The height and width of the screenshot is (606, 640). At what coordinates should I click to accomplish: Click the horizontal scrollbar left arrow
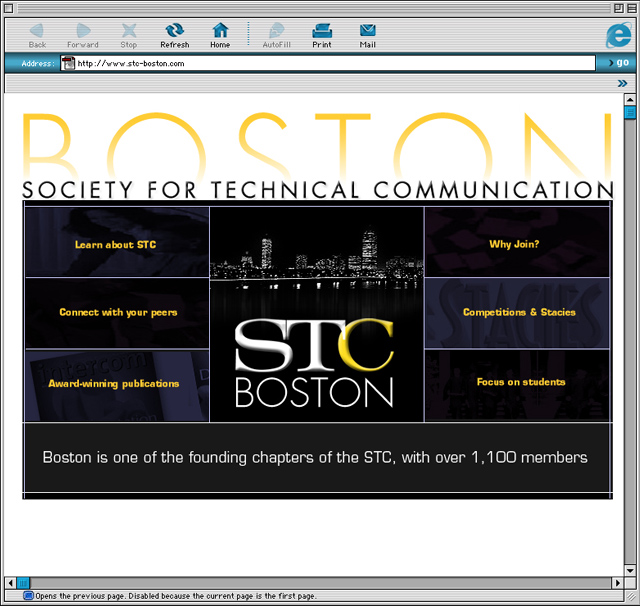coord(11,583)
